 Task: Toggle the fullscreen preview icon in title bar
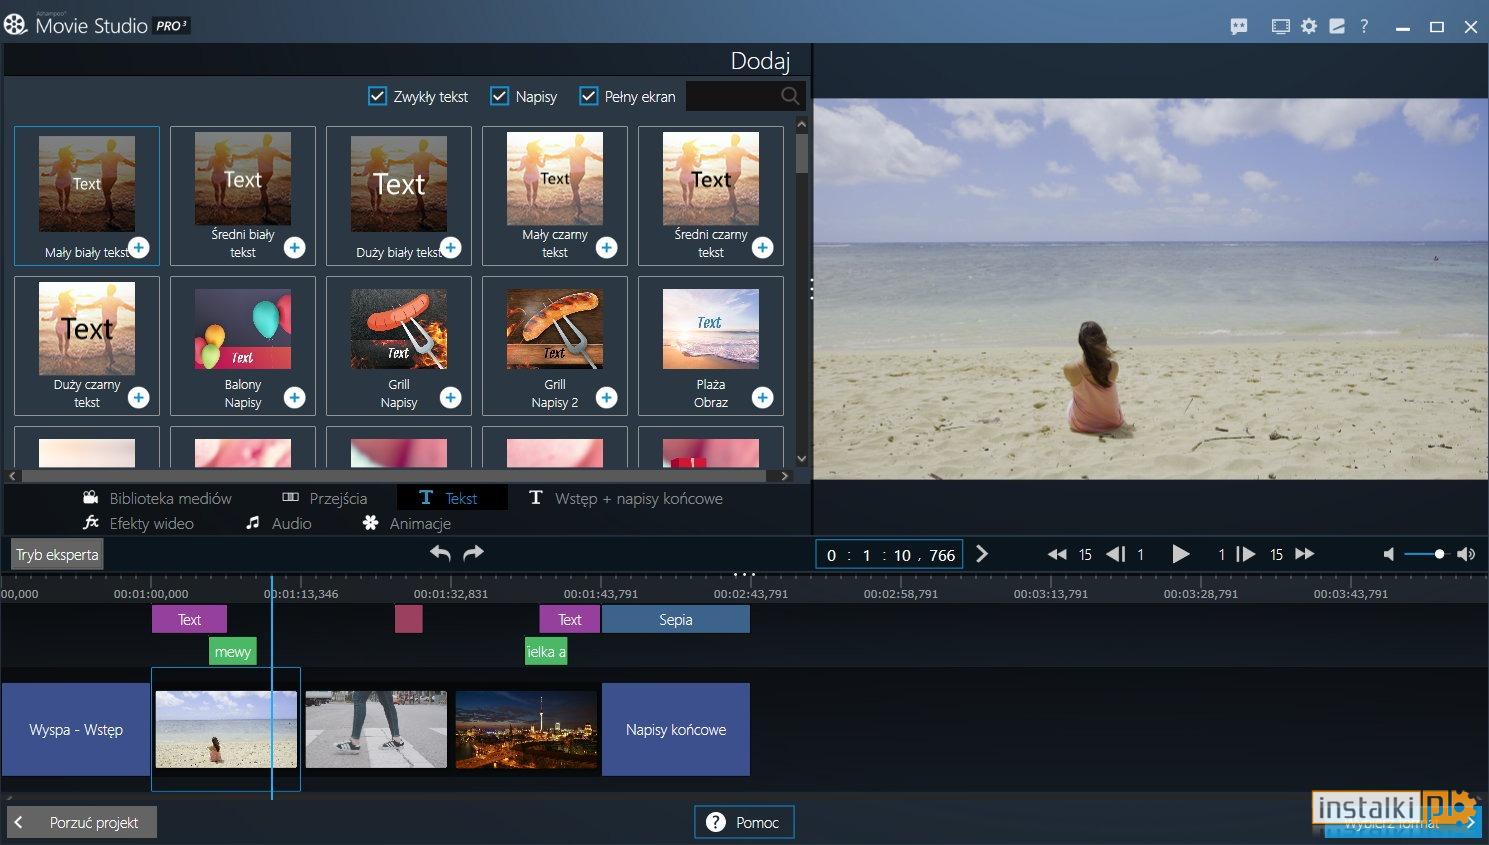[x=1281, y=27]
